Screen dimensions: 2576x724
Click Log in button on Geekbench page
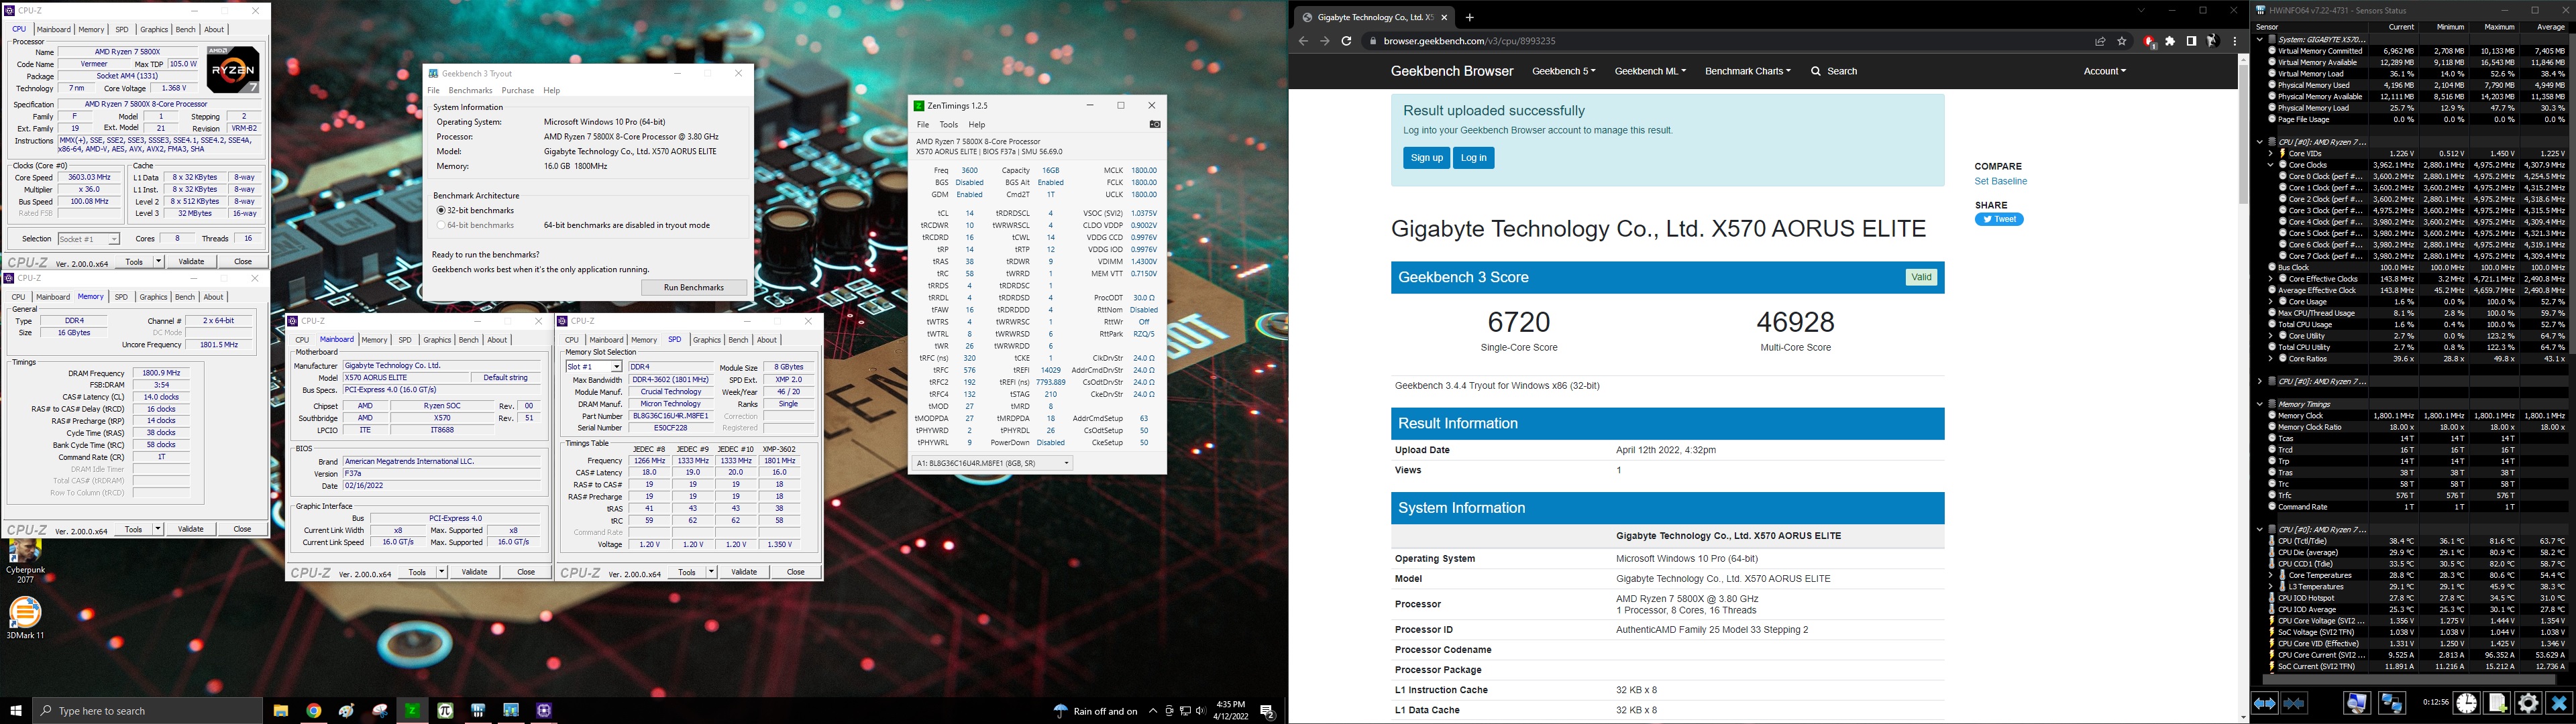click(1473, 158)
